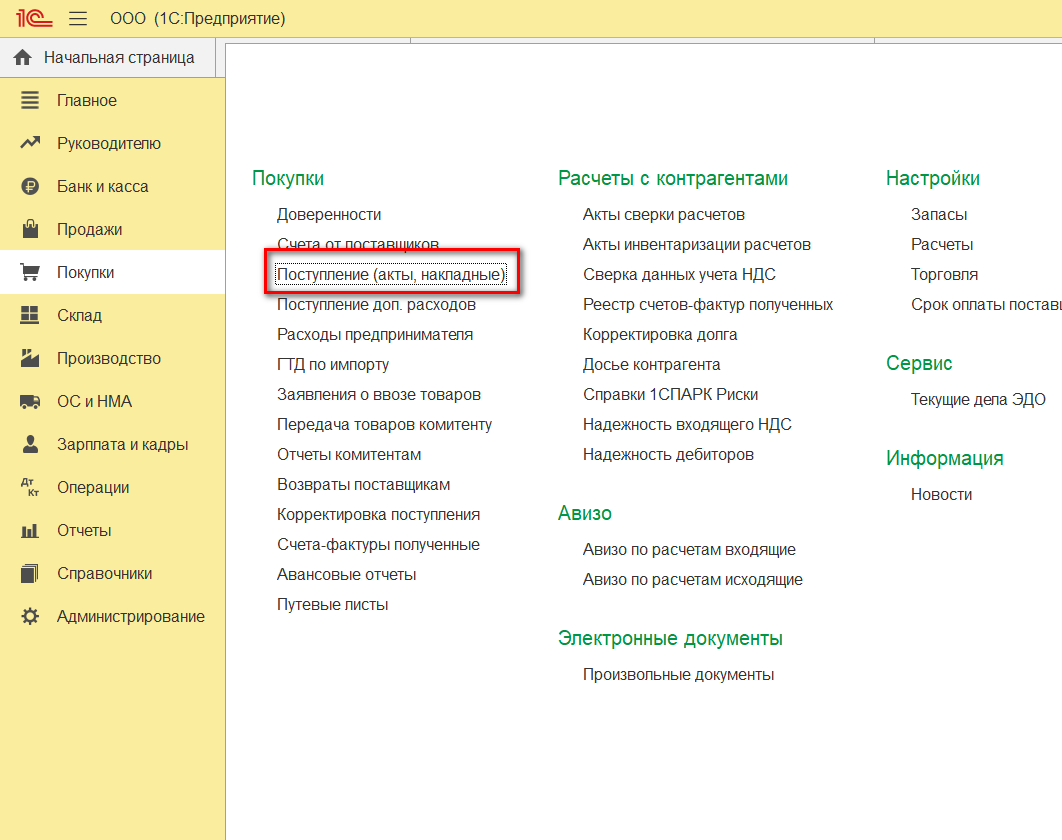The height and width of the screenshot is (840, 1062).
Task: Open the Начальная страница tab
Action: click(118, 58)
